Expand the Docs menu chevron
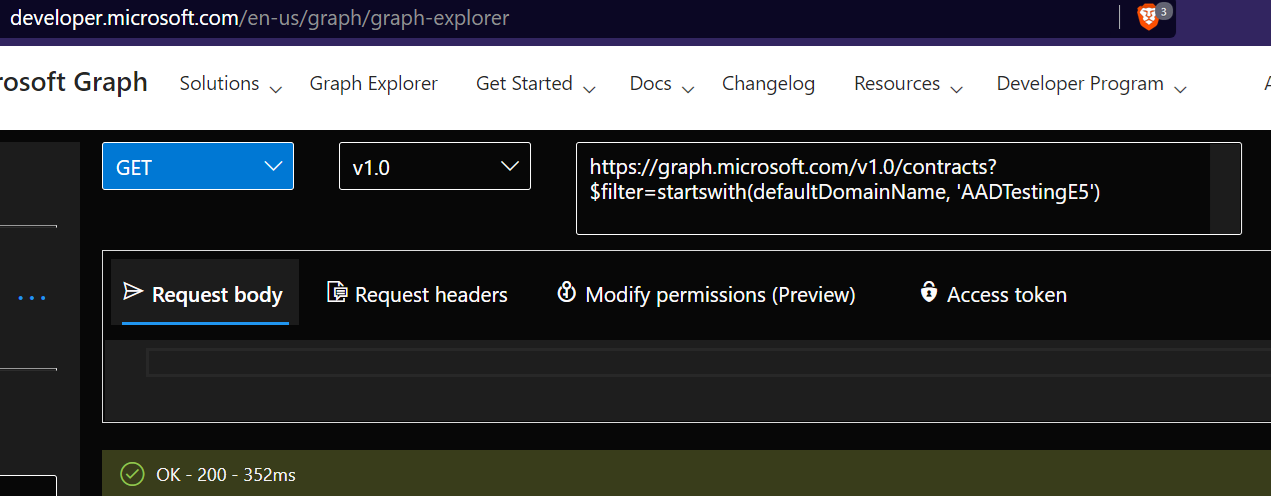This screenshot has width=1271, height=496. pos(688,89)
